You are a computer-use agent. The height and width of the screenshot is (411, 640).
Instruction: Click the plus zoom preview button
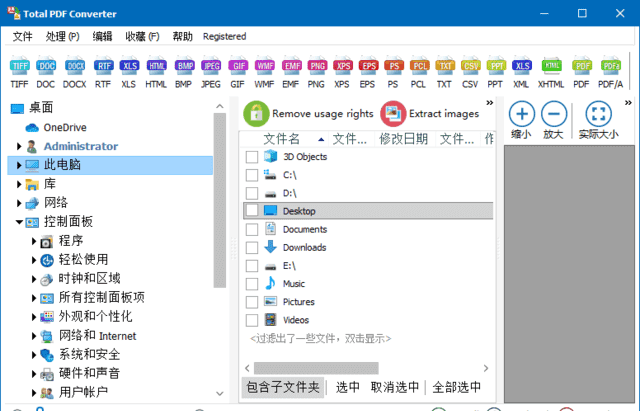point(522,114)
